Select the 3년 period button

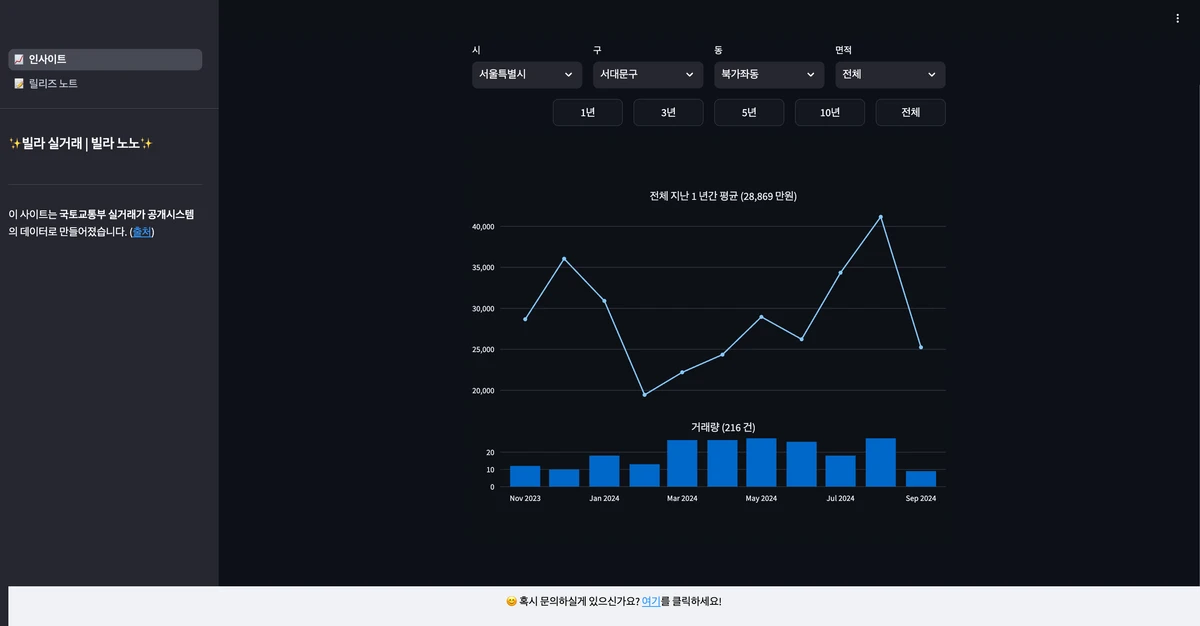[x=668, y=113]
